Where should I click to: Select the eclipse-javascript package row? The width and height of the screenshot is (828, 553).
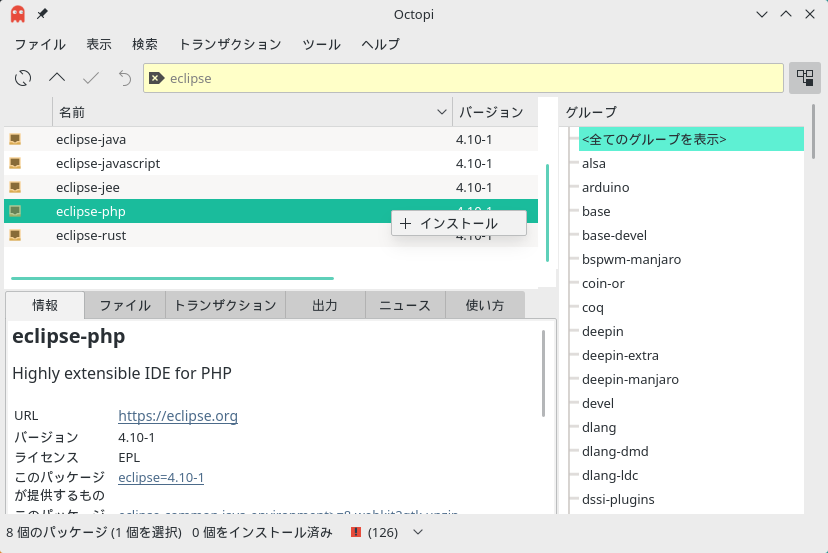271,163
